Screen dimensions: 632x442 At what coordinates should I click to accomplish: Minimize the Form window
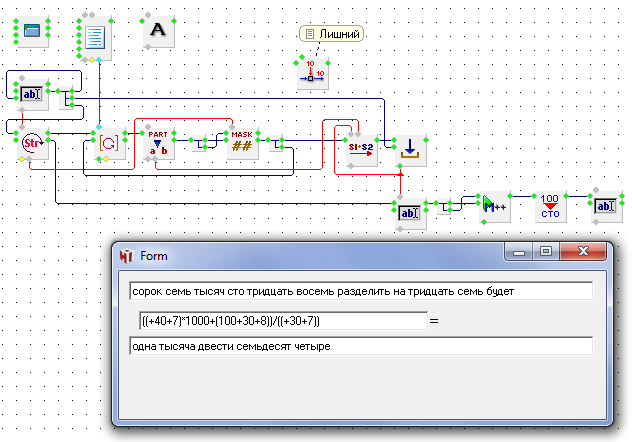pyautogui.click(x=520, y=254)
